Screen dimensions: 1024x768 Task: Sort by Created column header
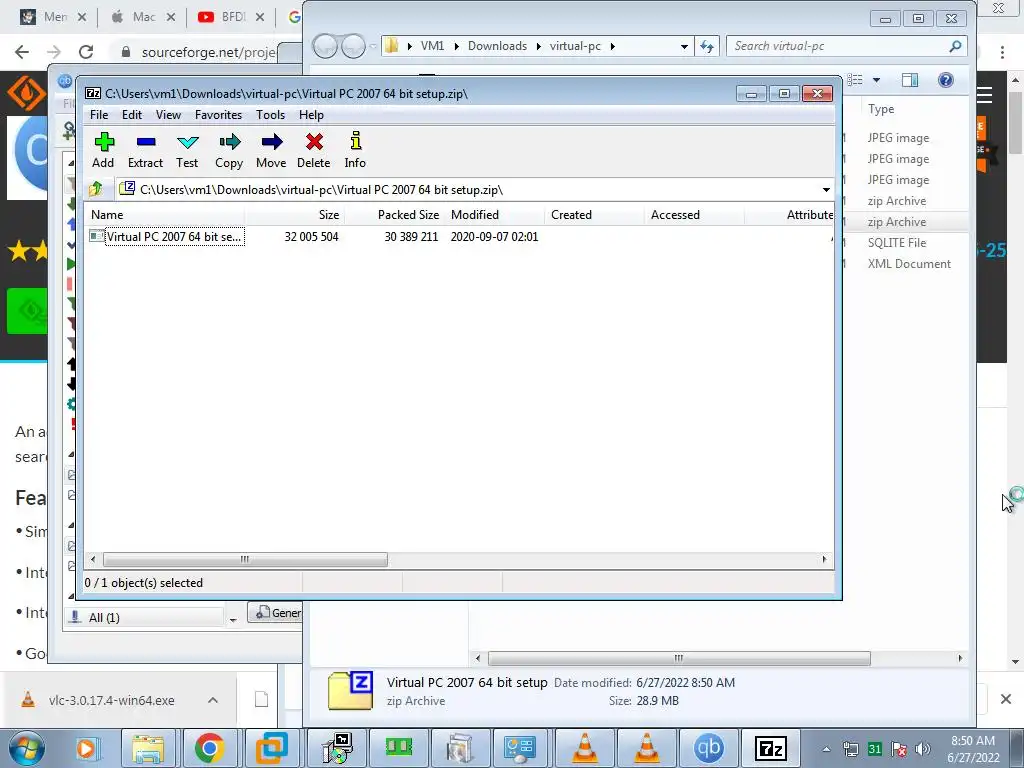[594, 215]
